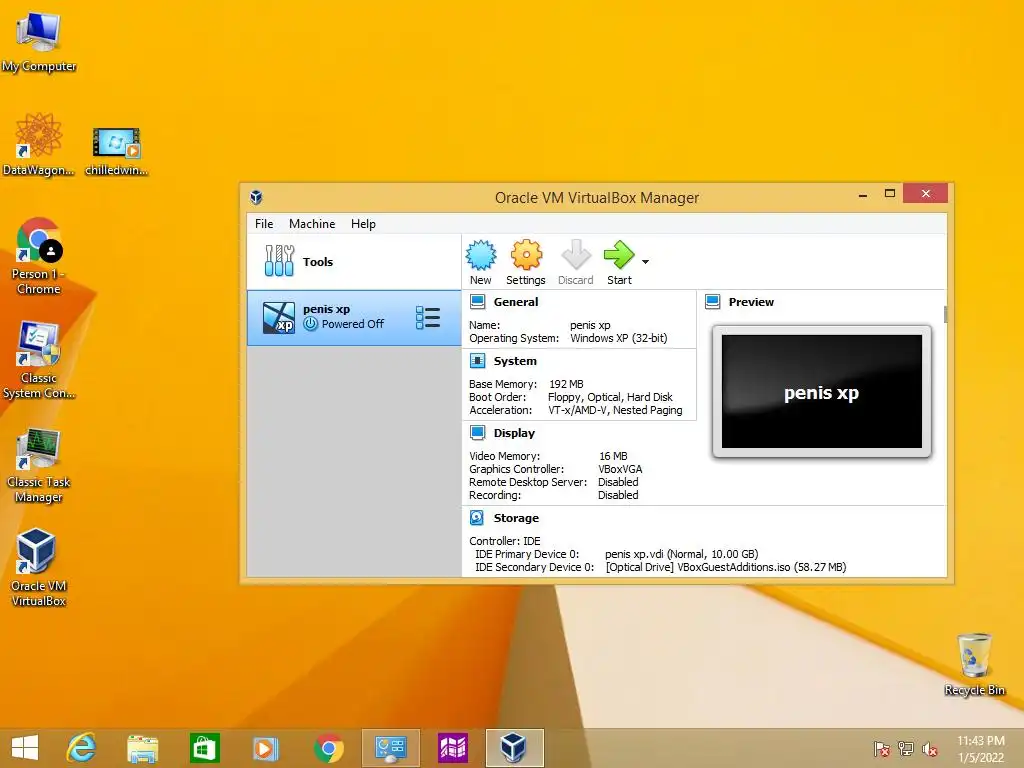Image resolution: width=1024 pixels, height=768 pixels.
Task: Click the VM name value in General
Action: (590, 325)
